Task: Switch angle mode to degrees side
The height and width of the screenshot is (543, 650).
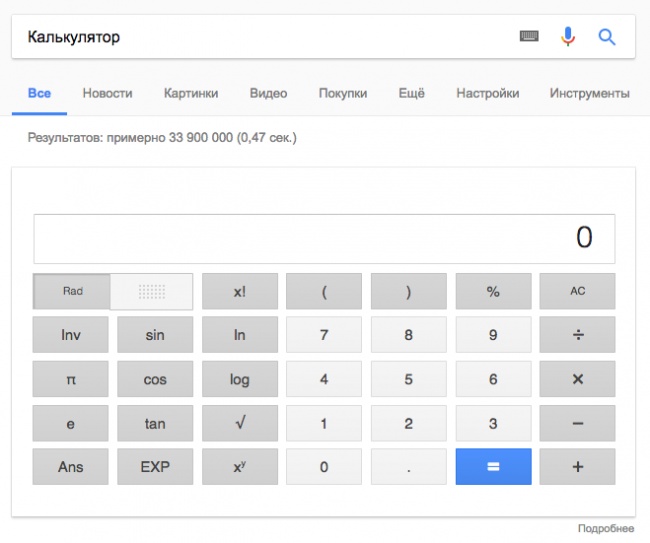Action: tap(151, 291)
